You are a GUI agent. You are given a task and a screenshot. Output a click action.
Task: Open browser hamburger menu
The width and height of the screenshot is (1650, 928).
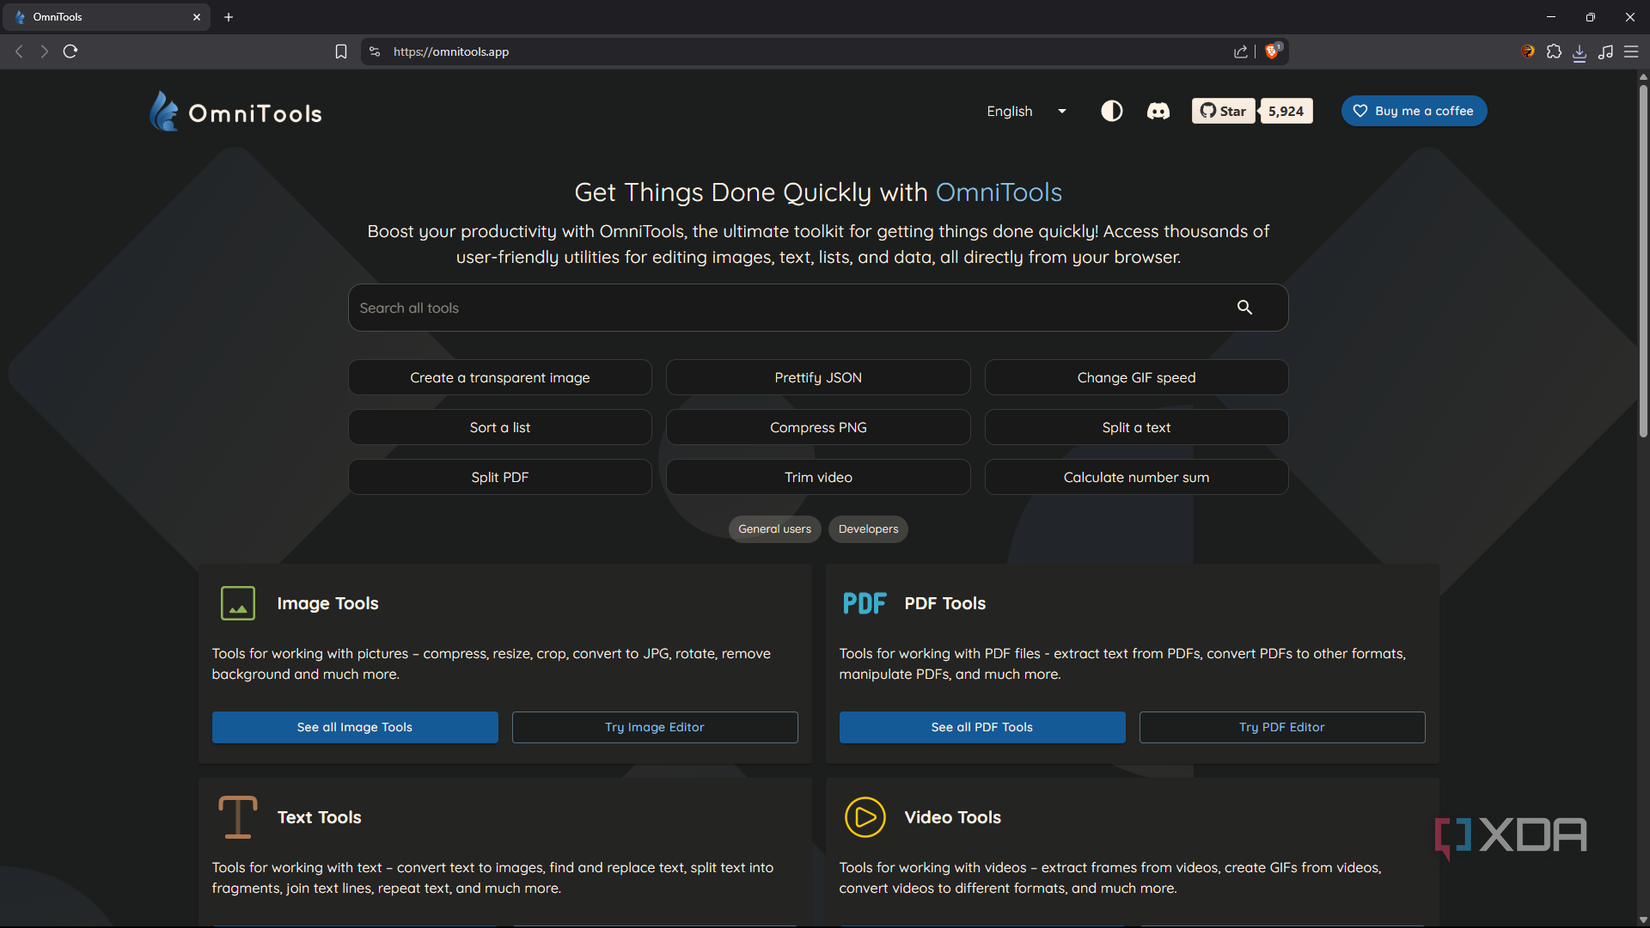point(1631,51)
